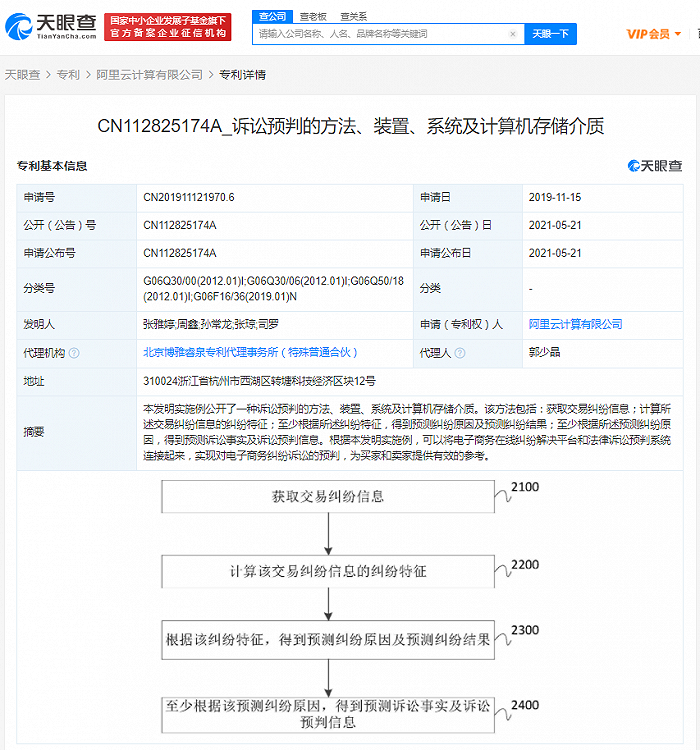
Task: Click flowchart box 获取交易纠纷信息
Action: (328, 496)
